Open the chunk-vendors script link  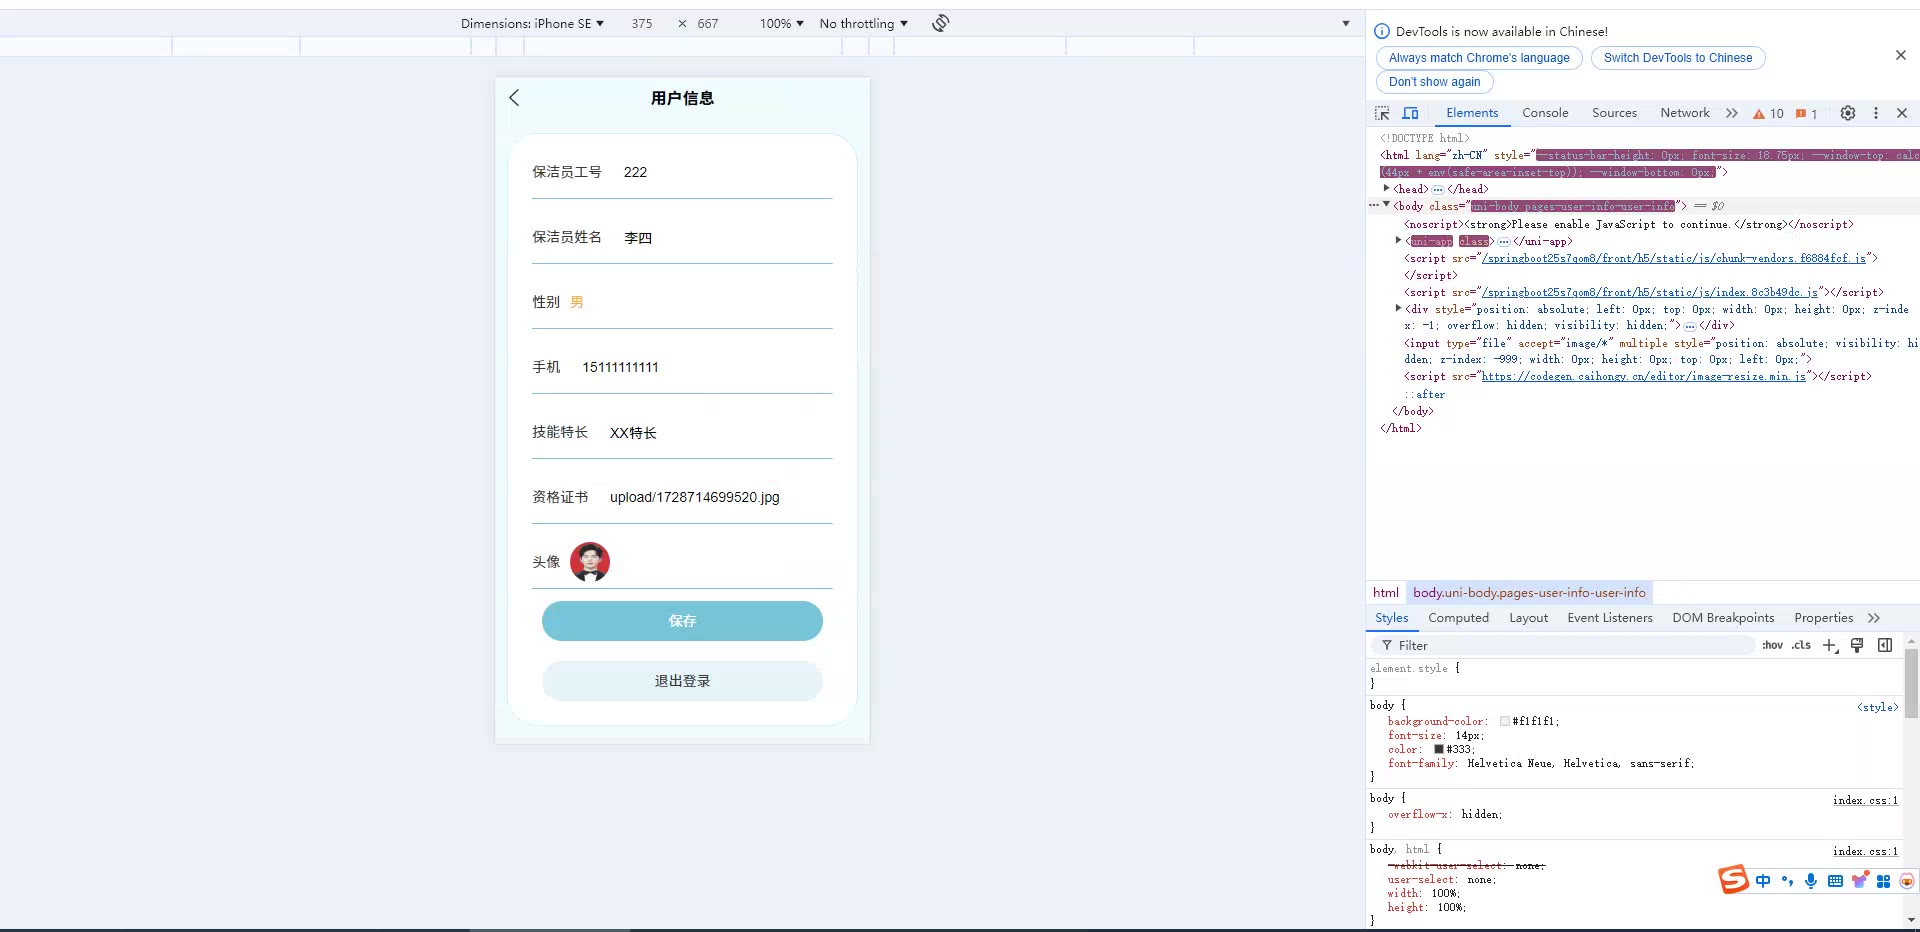click(1673, 258)
